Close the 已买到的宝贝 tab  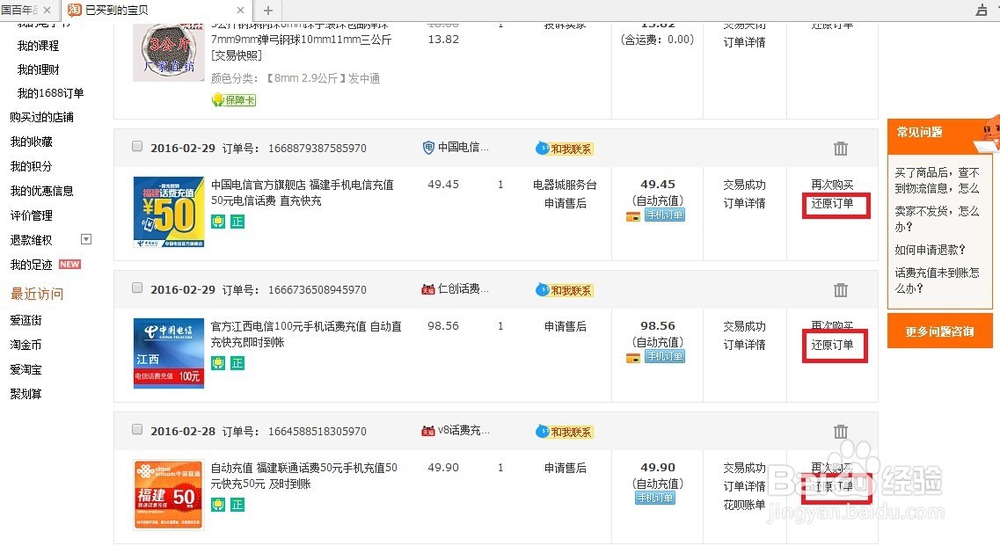pyautogui.click(x=240, y=10)
